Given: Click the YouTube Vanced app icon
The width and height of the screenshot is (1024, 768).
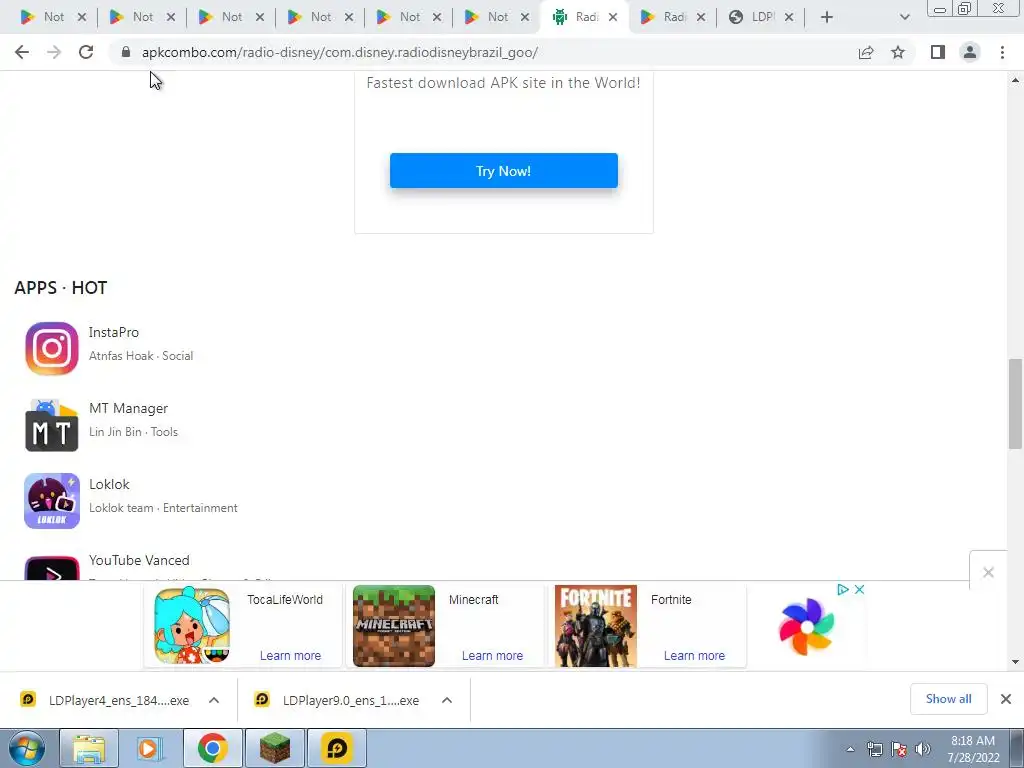Looking at the screenshot, I should click(x=52, y=568).
